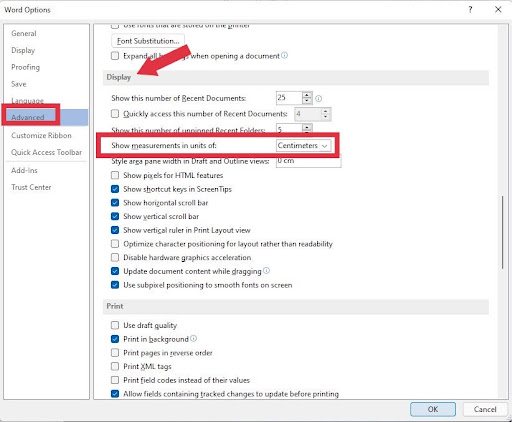Open the Trust Center category
Viewport: 512px width, 422px height.
[31, 187]
